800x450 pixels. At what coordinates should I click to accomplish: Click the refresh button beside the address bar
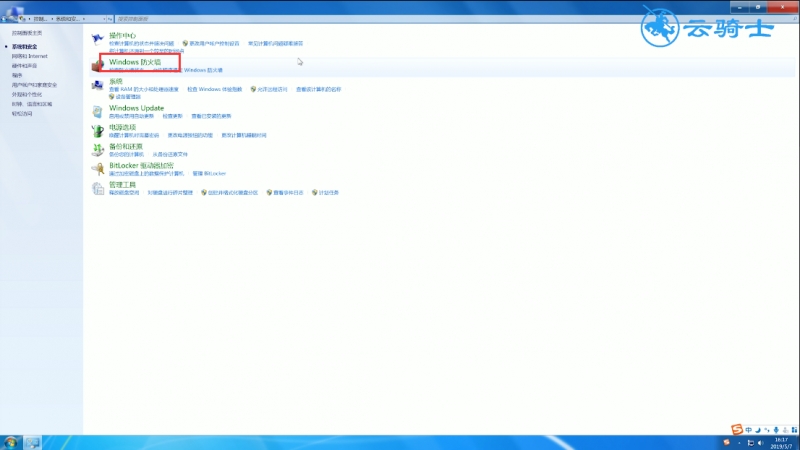[110, 19]
